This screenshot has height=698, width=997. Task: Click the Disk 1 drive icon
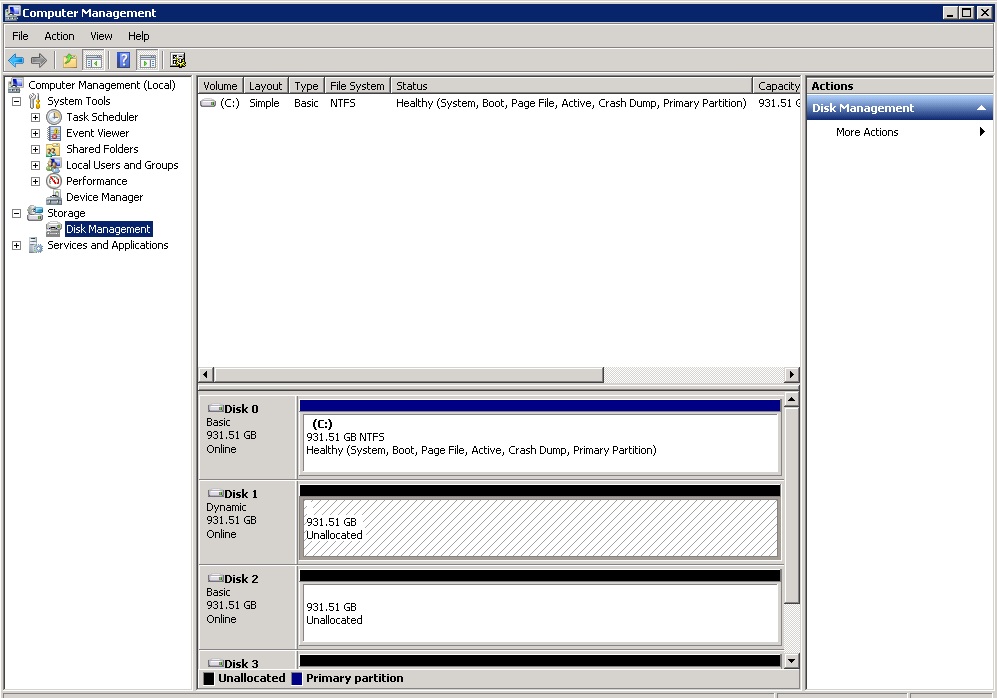click(216, 493)
